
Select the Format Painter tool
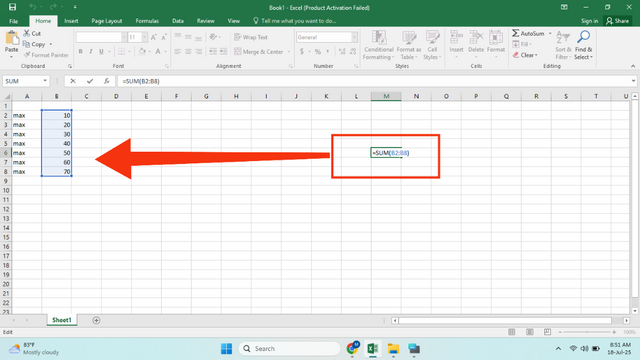pos(46,55)
